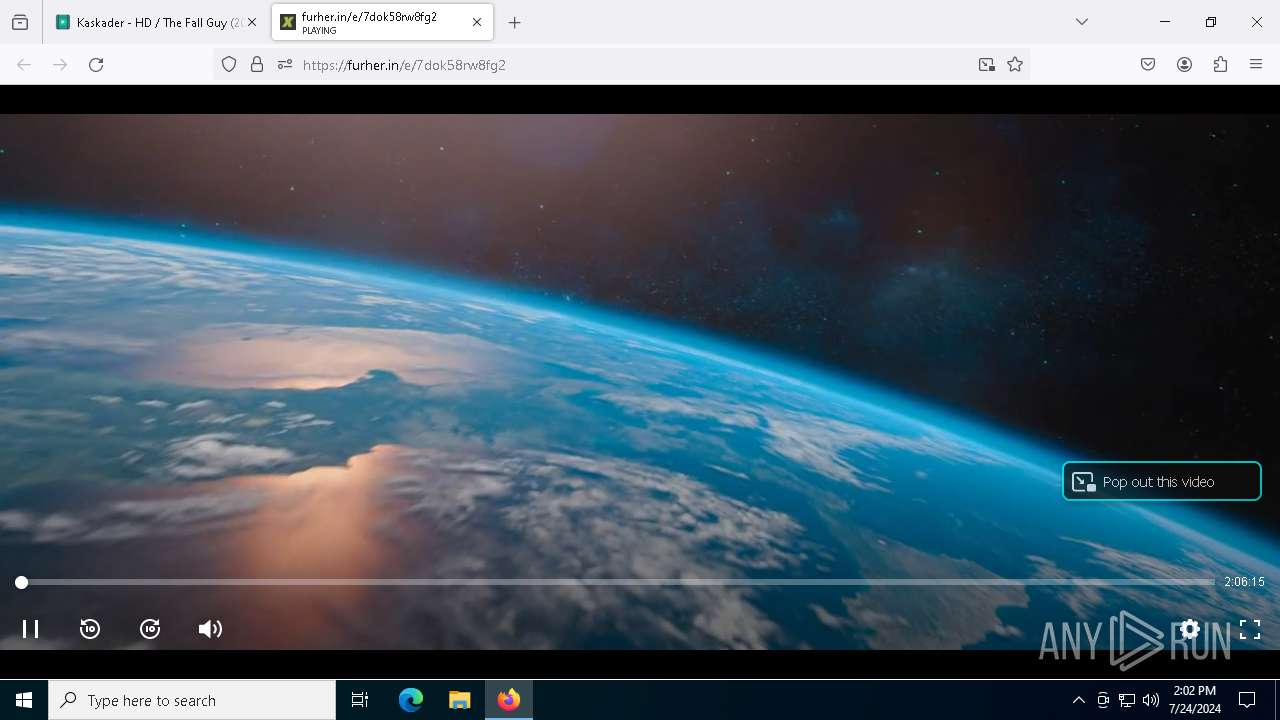Open Firefox View recent browsing

point(20,22)
